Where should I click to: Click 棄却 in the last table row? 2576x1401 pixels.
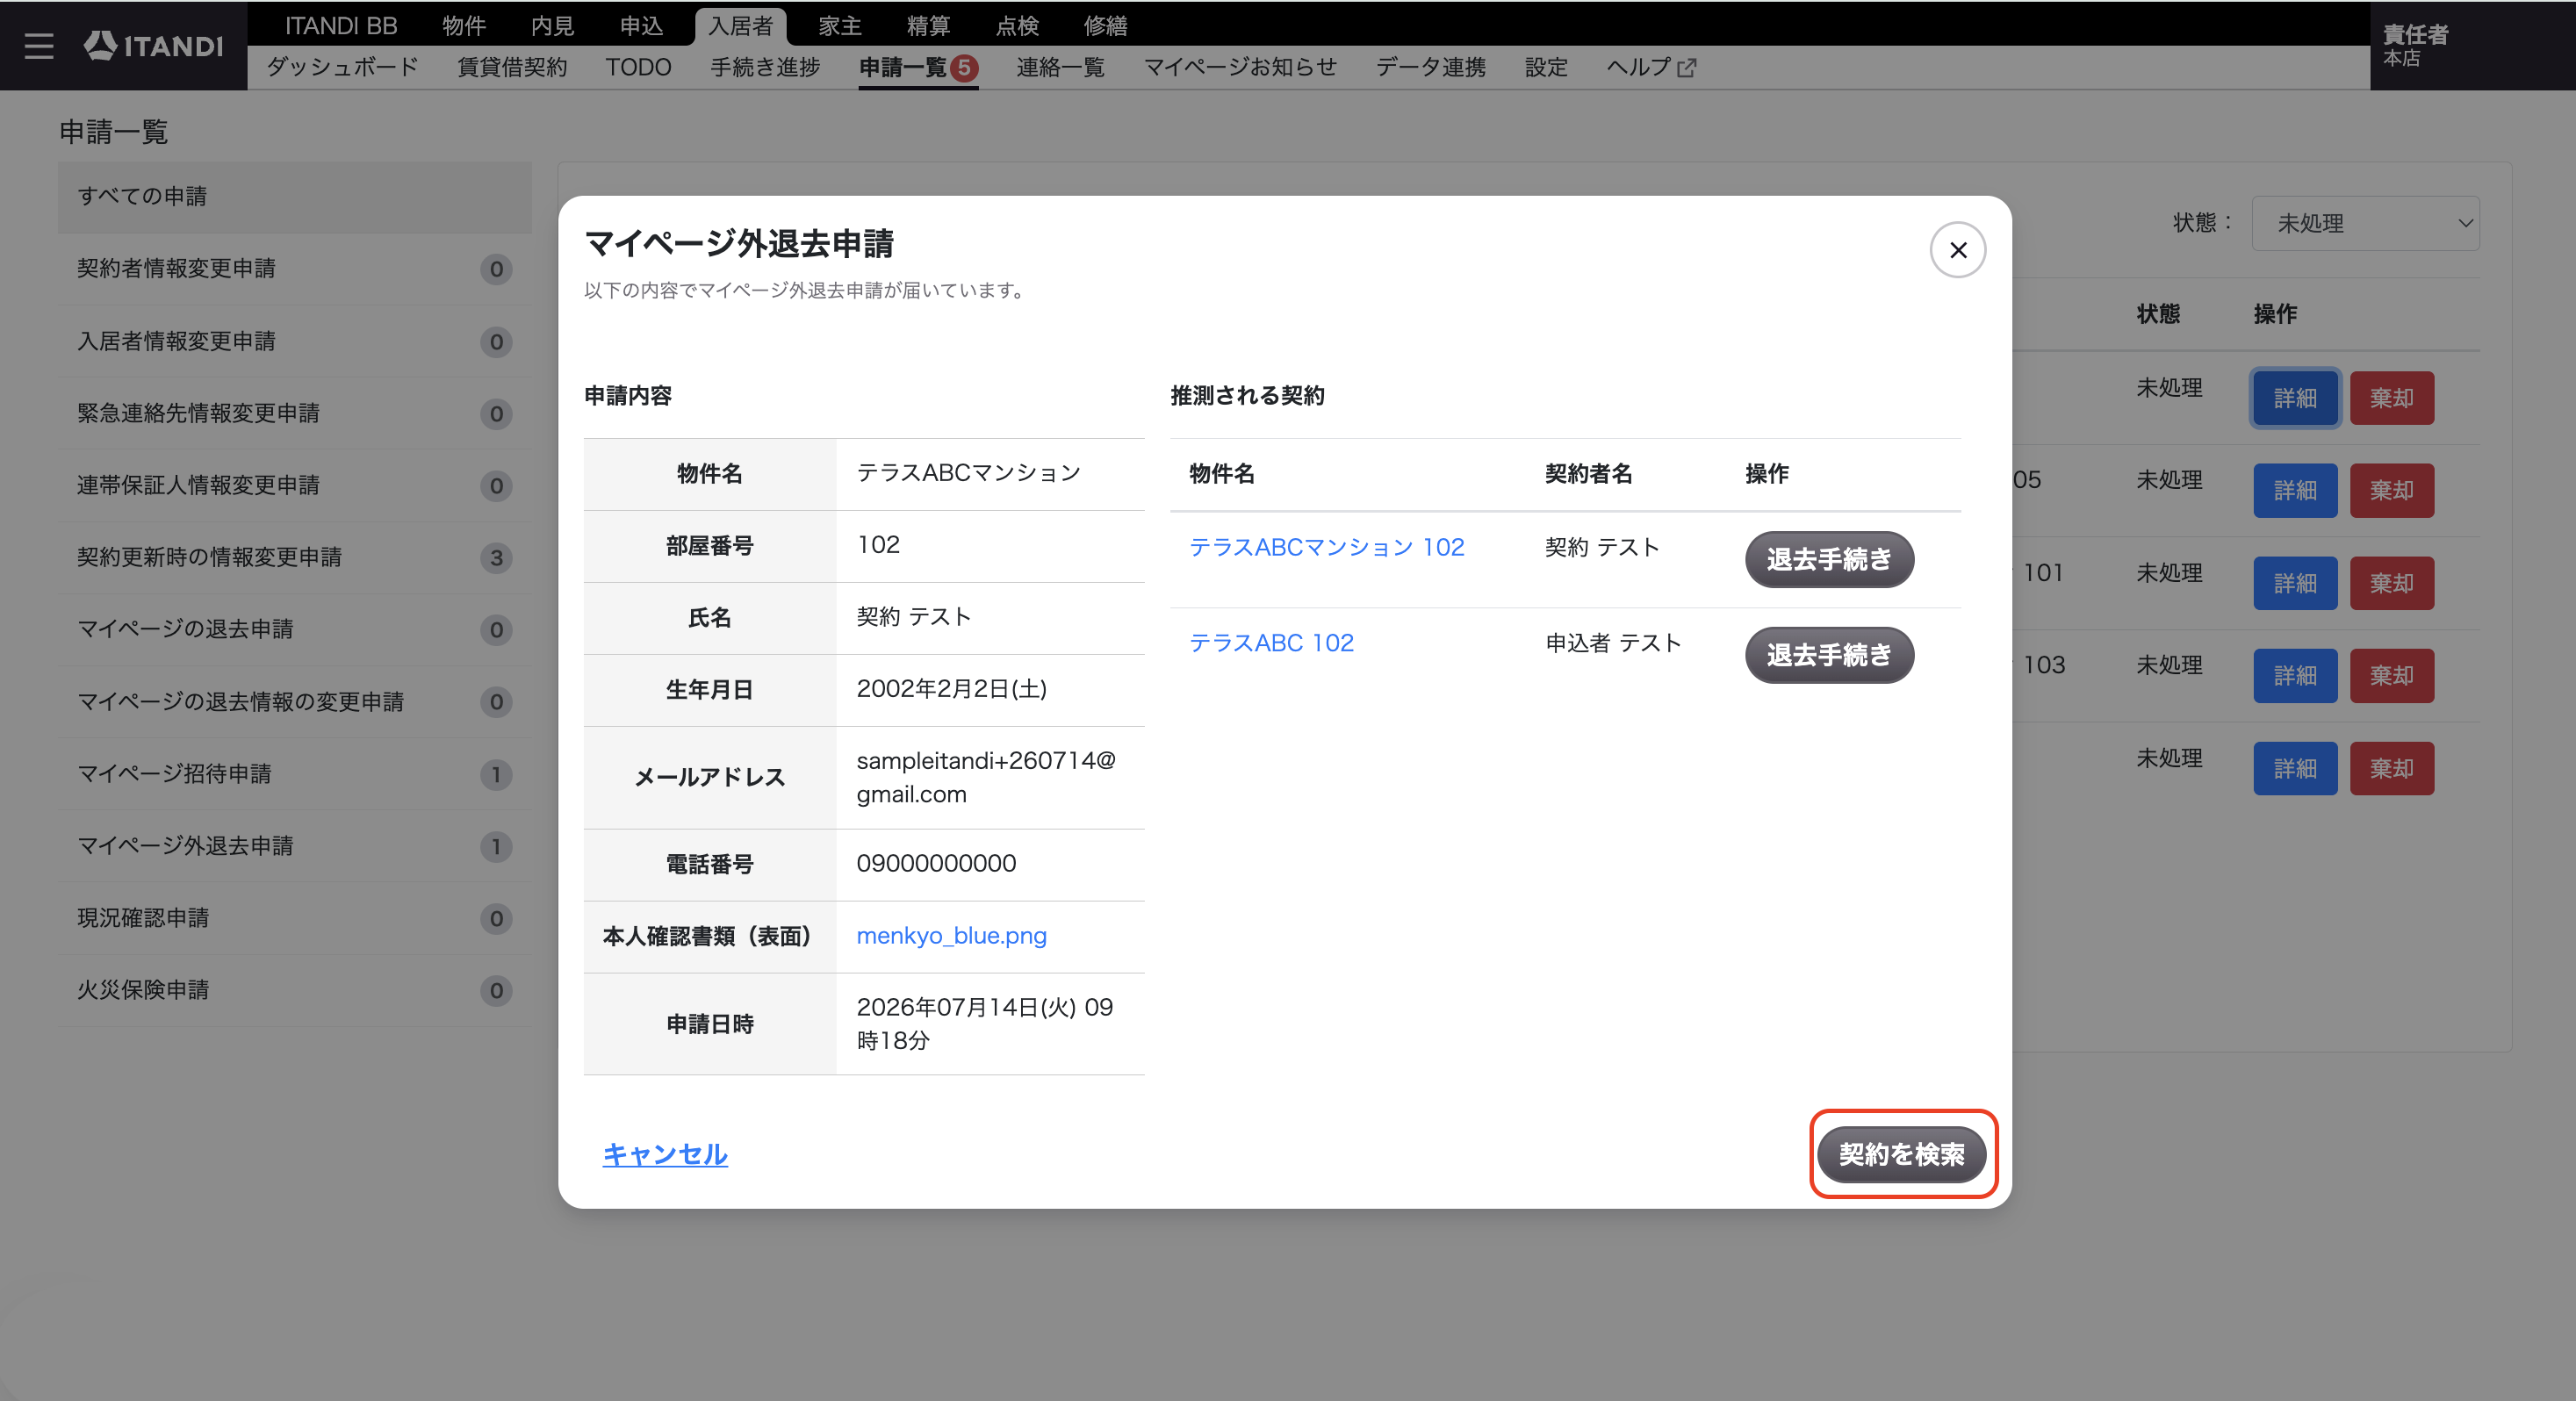2391,768
